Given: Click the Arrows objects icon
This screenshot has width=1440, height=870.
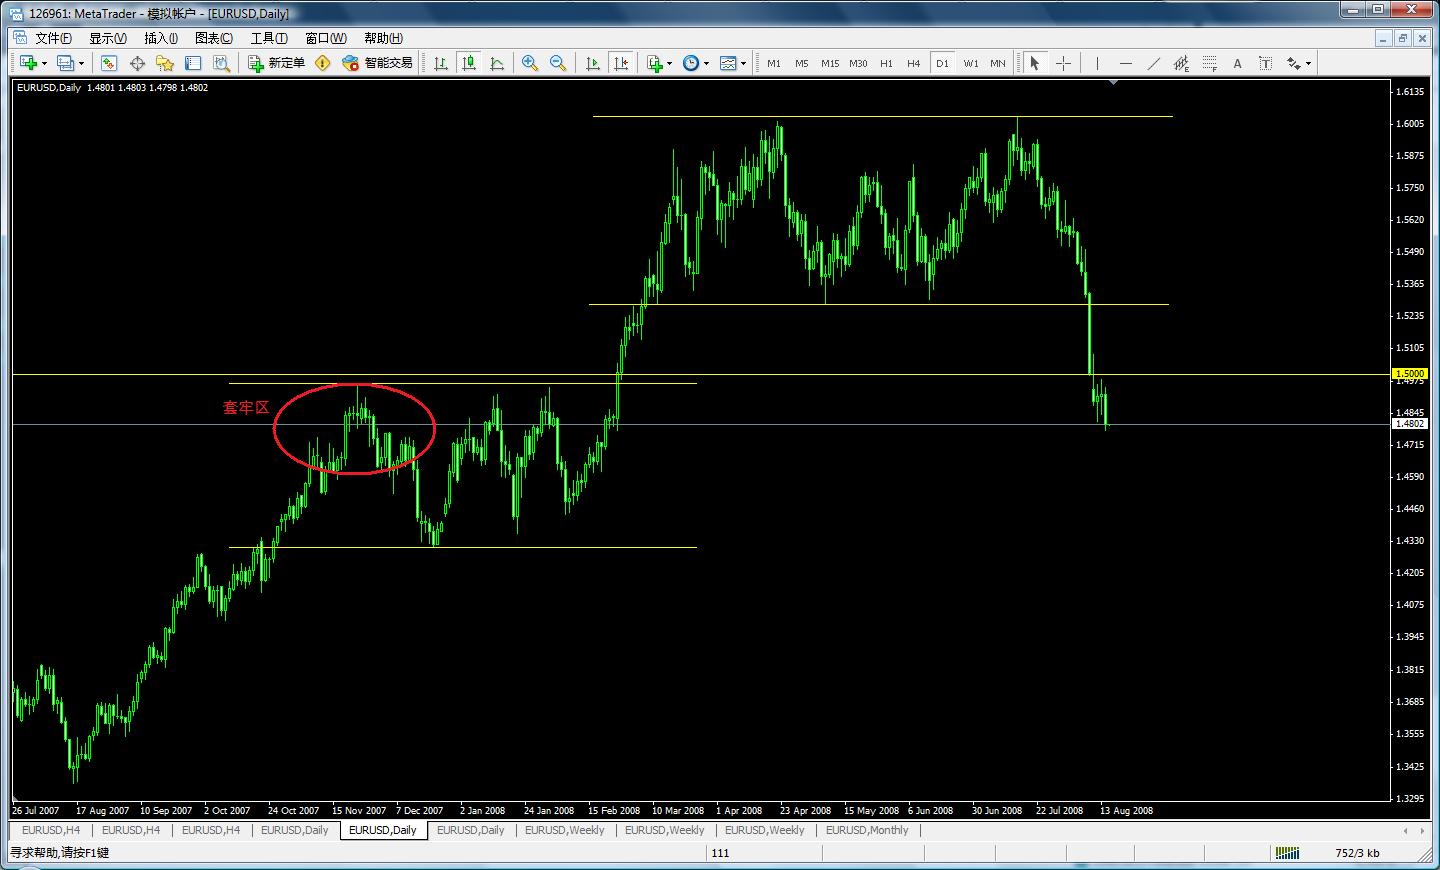Looking at the screenshot, I should pyautogui.click(x=1293, y=63).
